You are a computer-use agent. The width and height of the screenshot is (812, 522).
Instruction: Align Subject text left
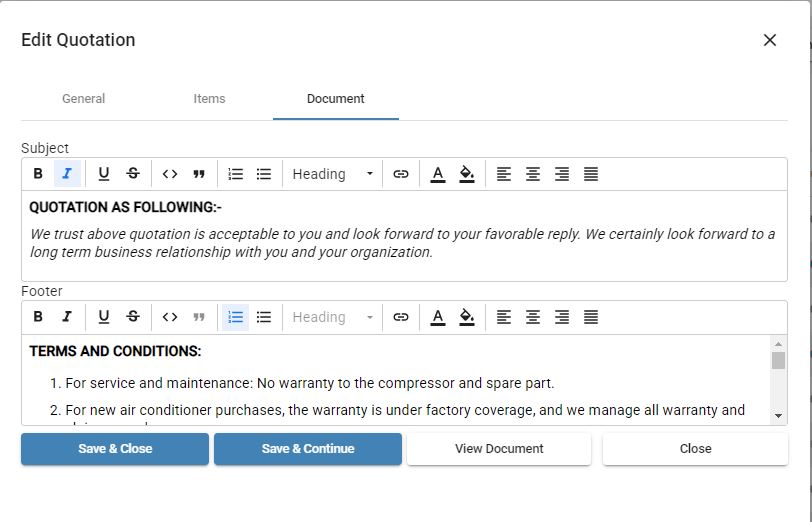coord(504,174)
